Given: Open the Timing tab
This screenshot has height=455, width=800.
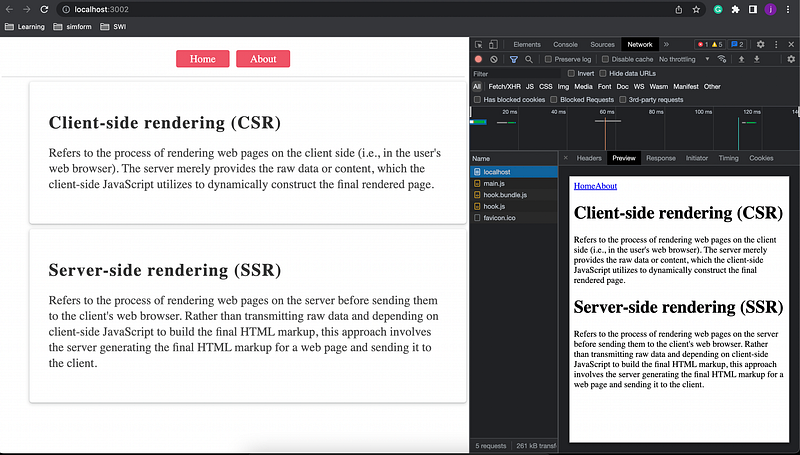Looking at the screenshot, I should 729,158.
